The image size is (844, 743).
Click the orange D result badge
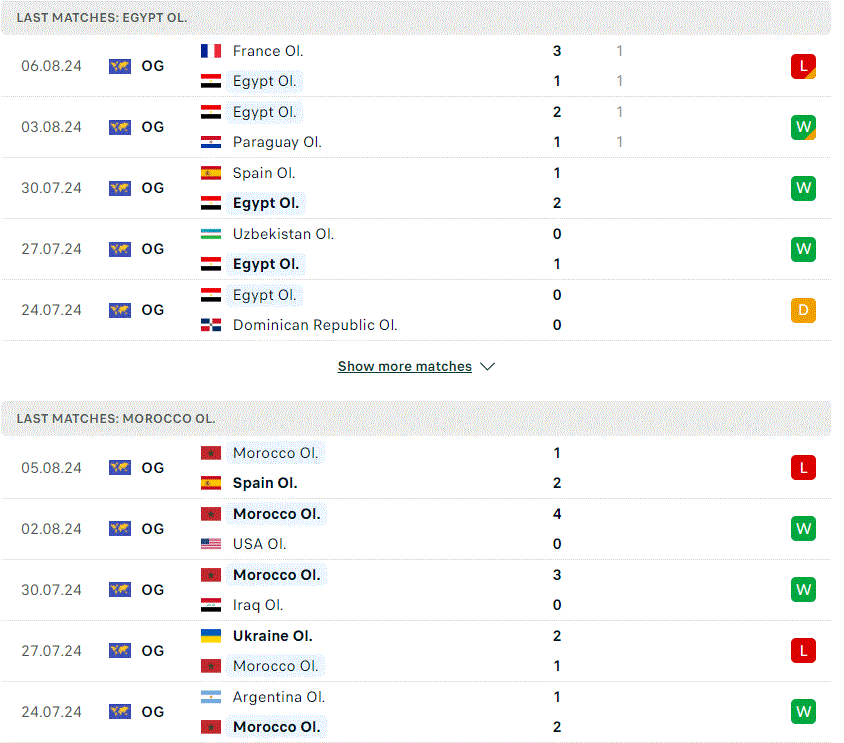[x=803, y=310]
